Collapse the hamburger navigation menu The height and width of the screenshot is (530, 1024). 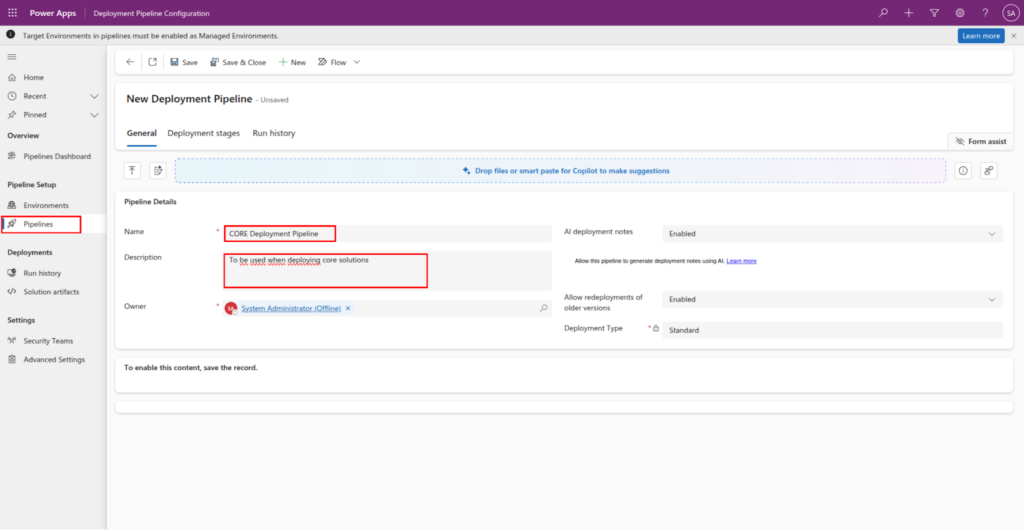click(x=12, y=57)
